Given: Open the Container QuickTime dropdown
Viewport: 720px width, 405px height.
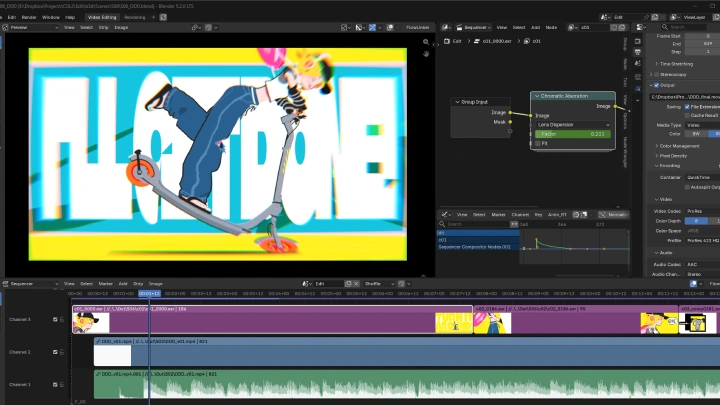Looking at the screenshot, I should 702,177.
